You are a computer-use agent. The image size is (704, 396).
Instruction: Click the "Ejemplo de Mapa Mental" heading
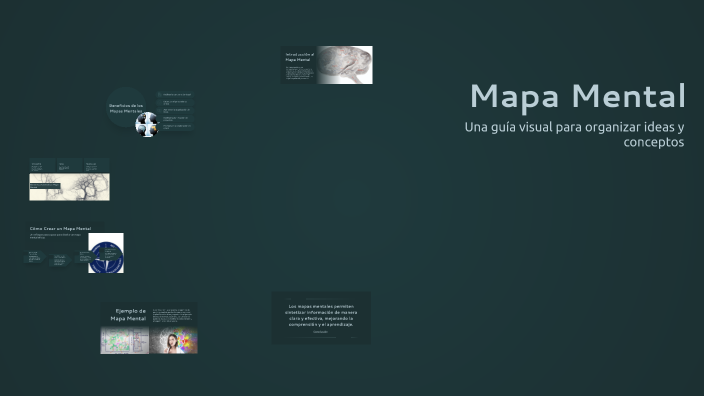pyautogui.click(x=128, y=315)
